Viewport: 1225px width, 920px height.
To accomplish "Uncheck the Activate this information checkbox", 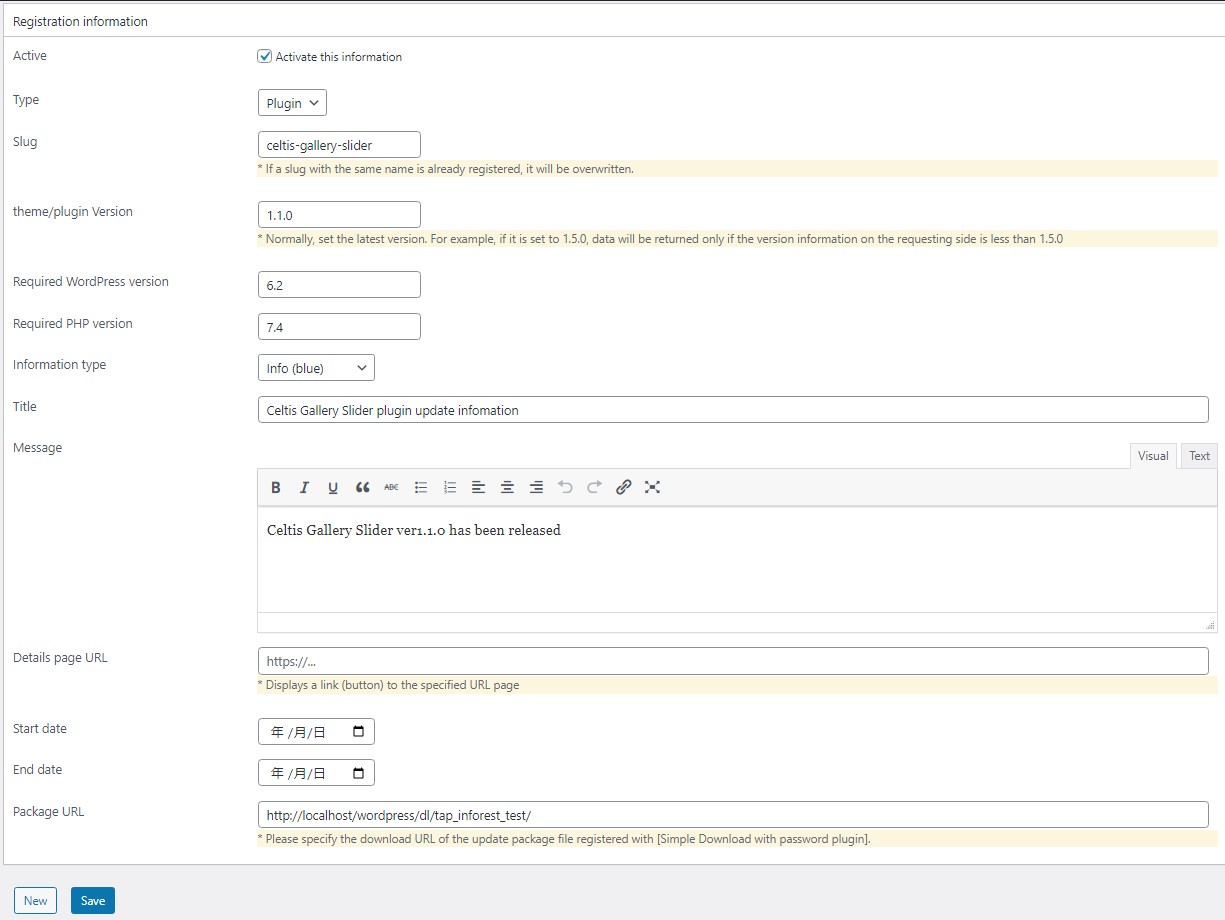I will 264,56.
